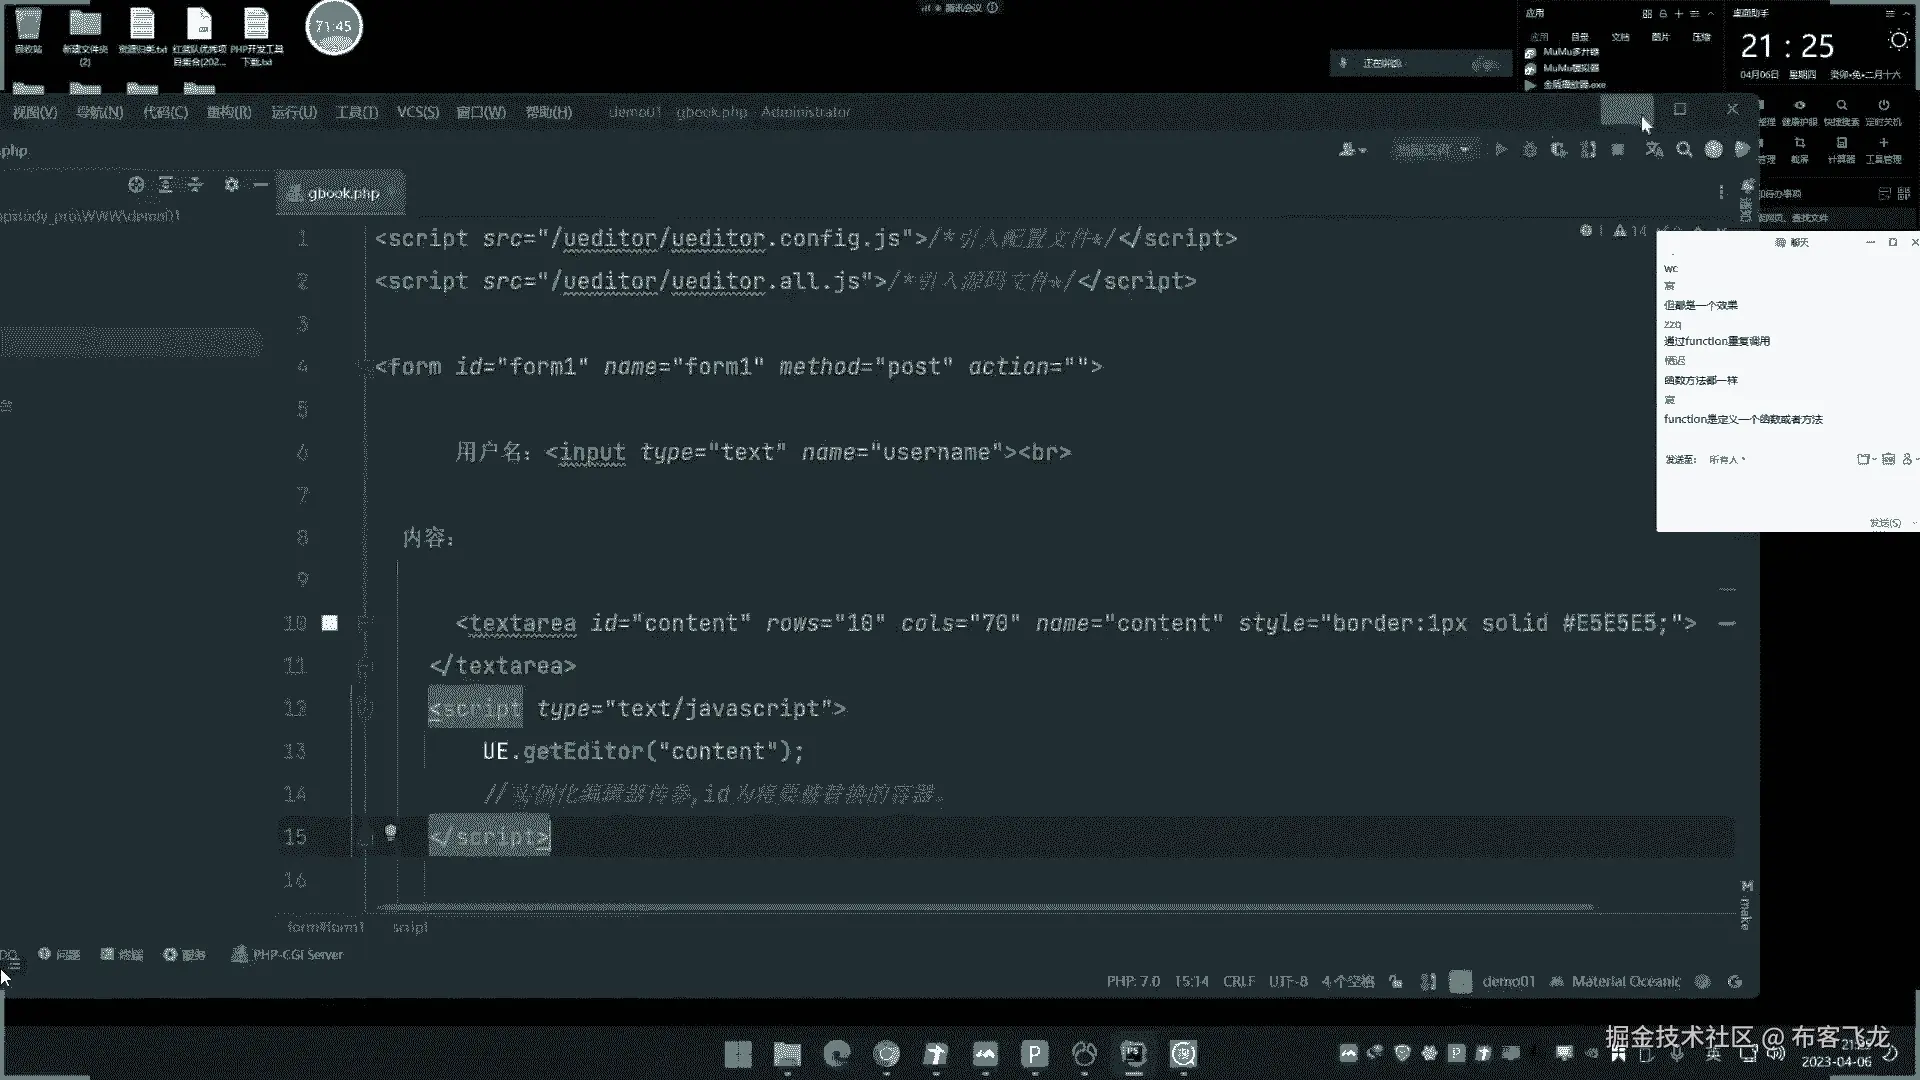
Task: Open the run configuration dropdown
Action: 1432,150
